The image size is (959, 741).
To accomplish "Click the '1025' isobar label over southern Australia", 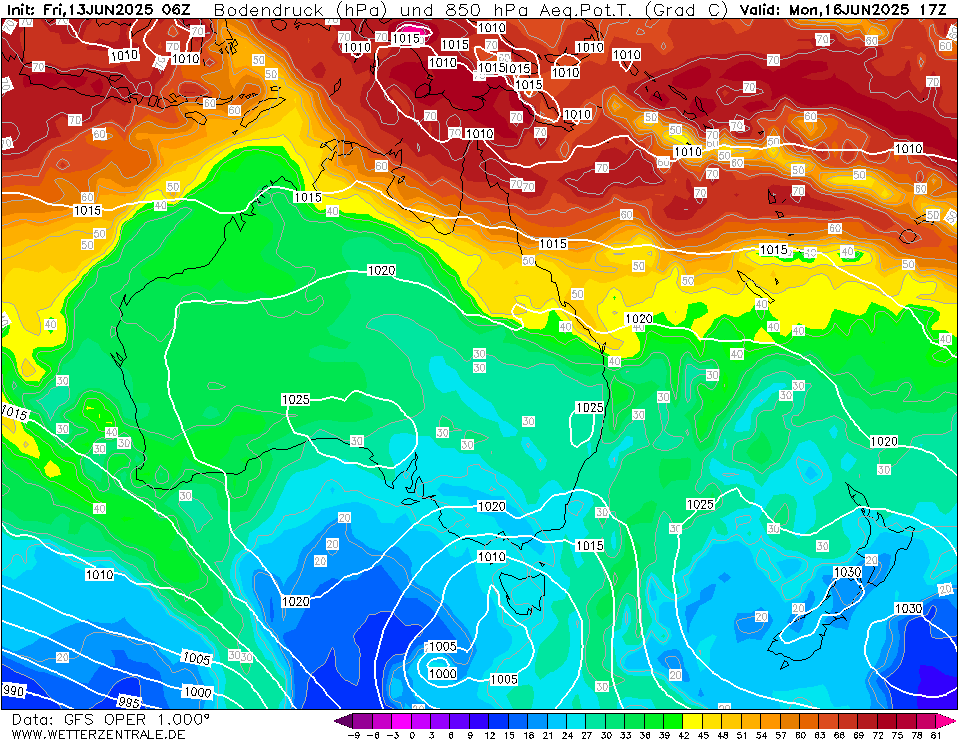I will coord(295,399).
